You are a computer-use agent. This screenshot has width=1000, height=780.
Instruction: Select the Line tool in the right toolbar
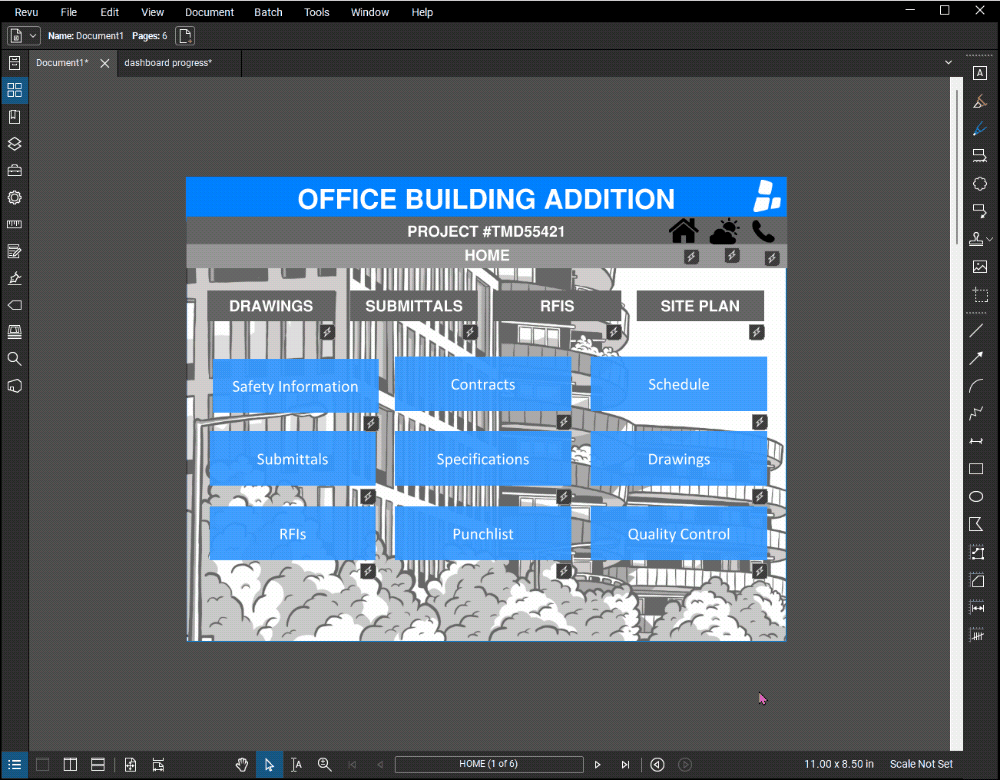coord(980,330)
